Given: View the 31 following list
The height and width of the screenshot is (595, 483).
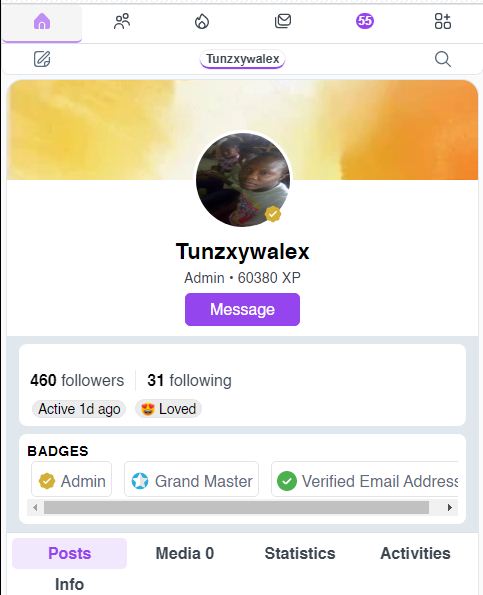Looking at the screenshot, I should pyautogui.click(x=189, y=380).
